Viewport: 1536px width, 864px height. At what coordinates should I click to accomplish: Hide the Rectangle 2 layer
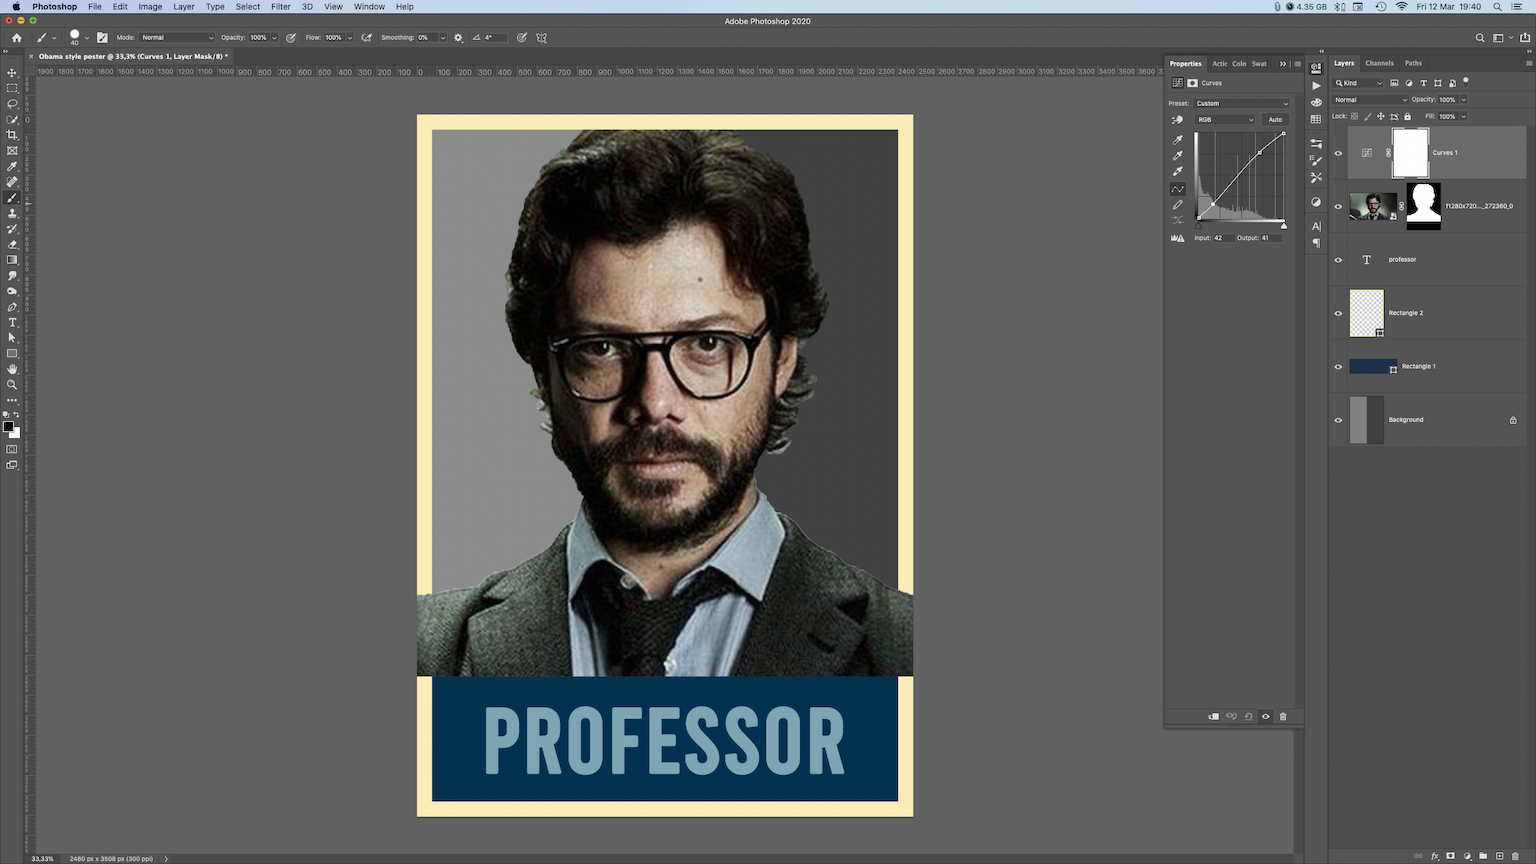pos(1338,313)
